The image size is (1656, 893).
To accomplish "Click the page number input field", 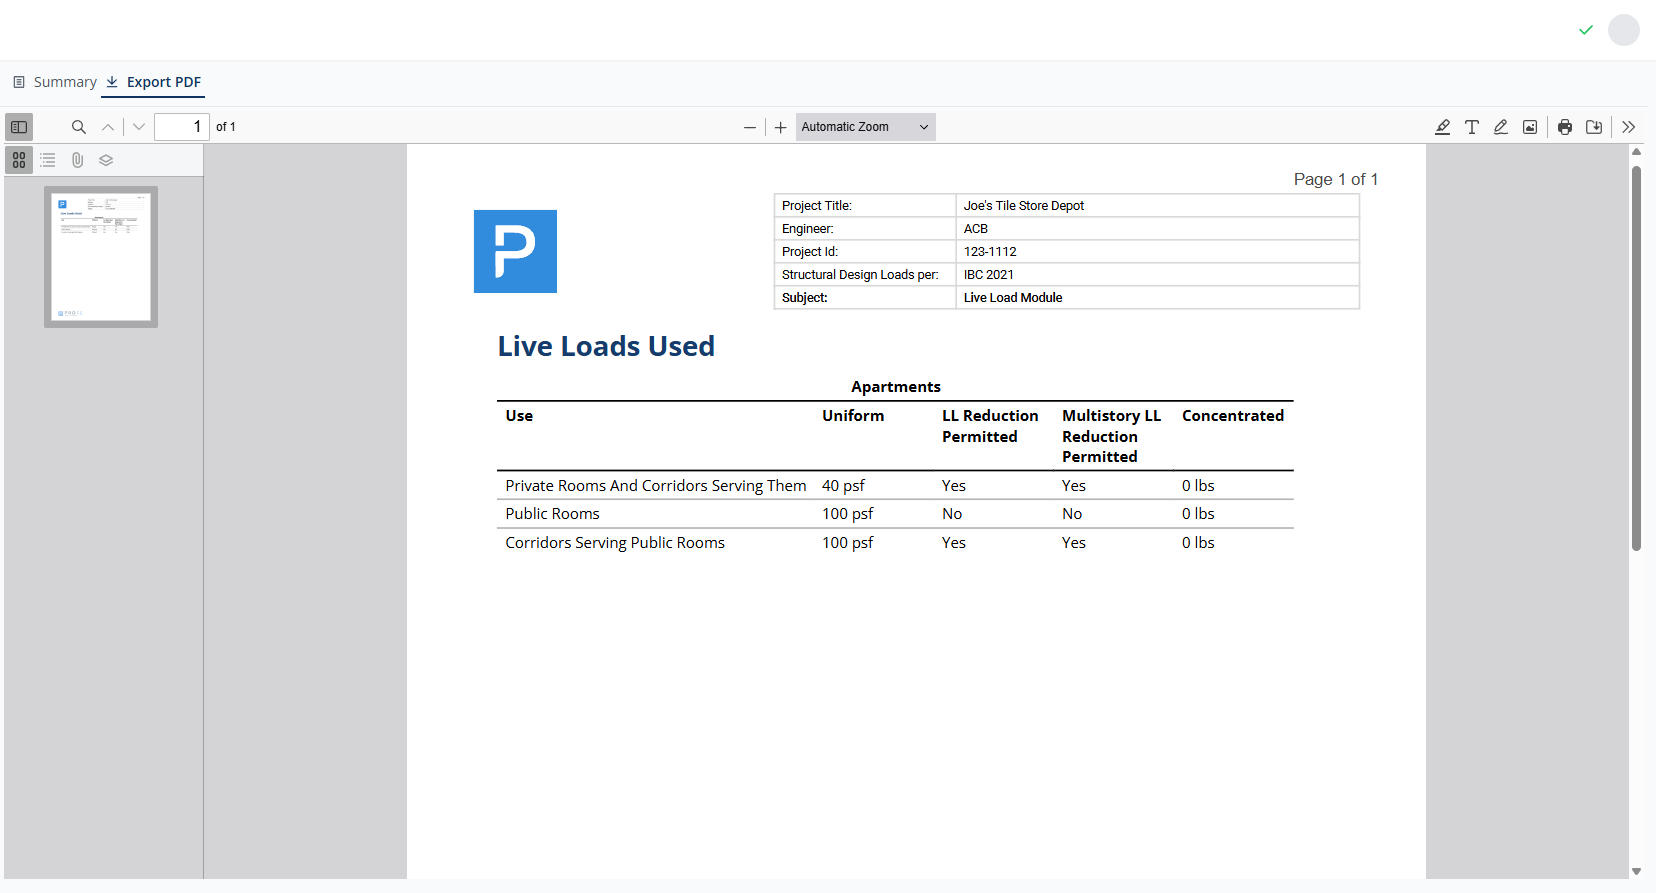I will point(182,127).
